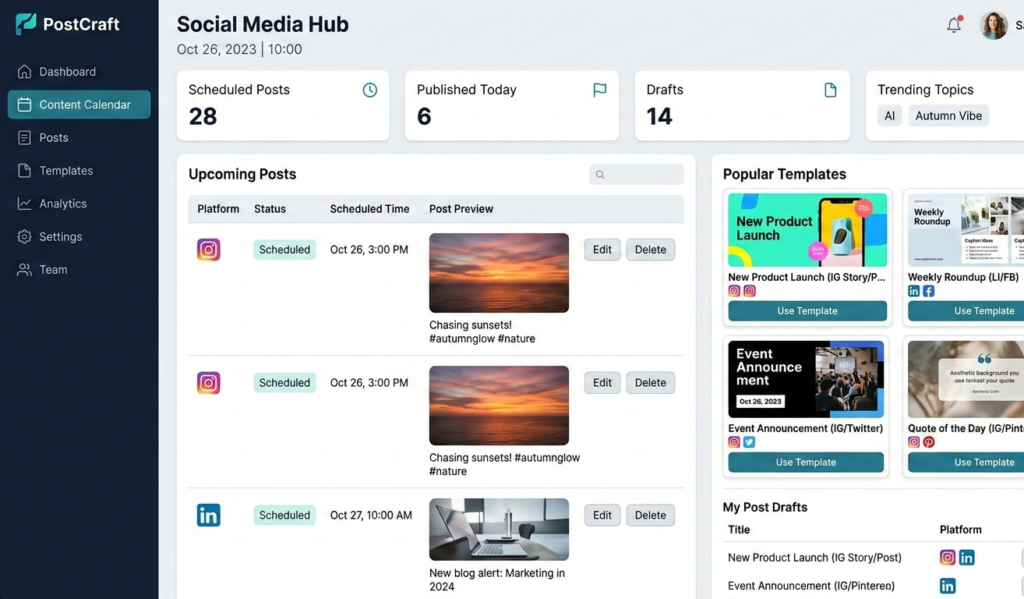Open the Templates section
Screen dimensions: 1024x599
pos(66,170)
